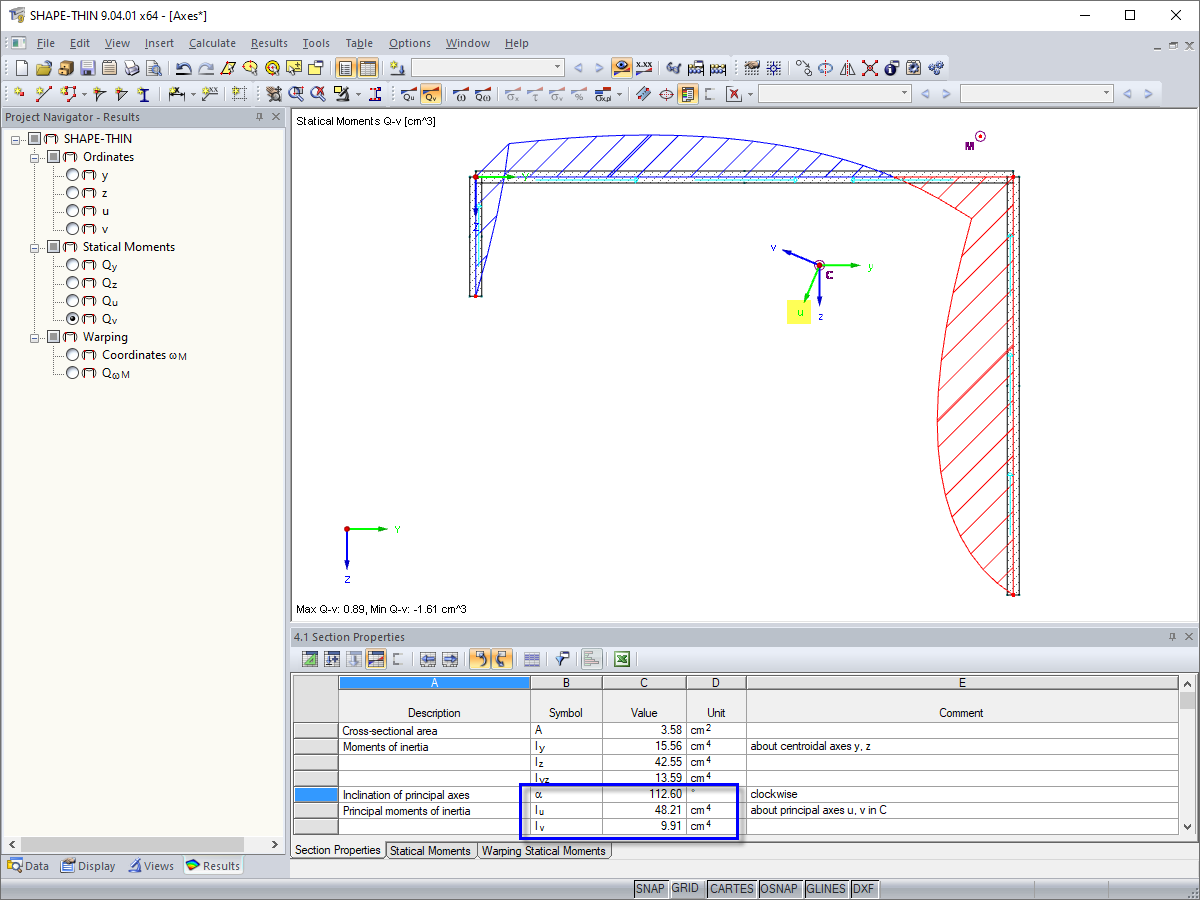Click the warping ω toolbar icon
1200x900 pixels.
pyautogui.click(x=460, y=95)
